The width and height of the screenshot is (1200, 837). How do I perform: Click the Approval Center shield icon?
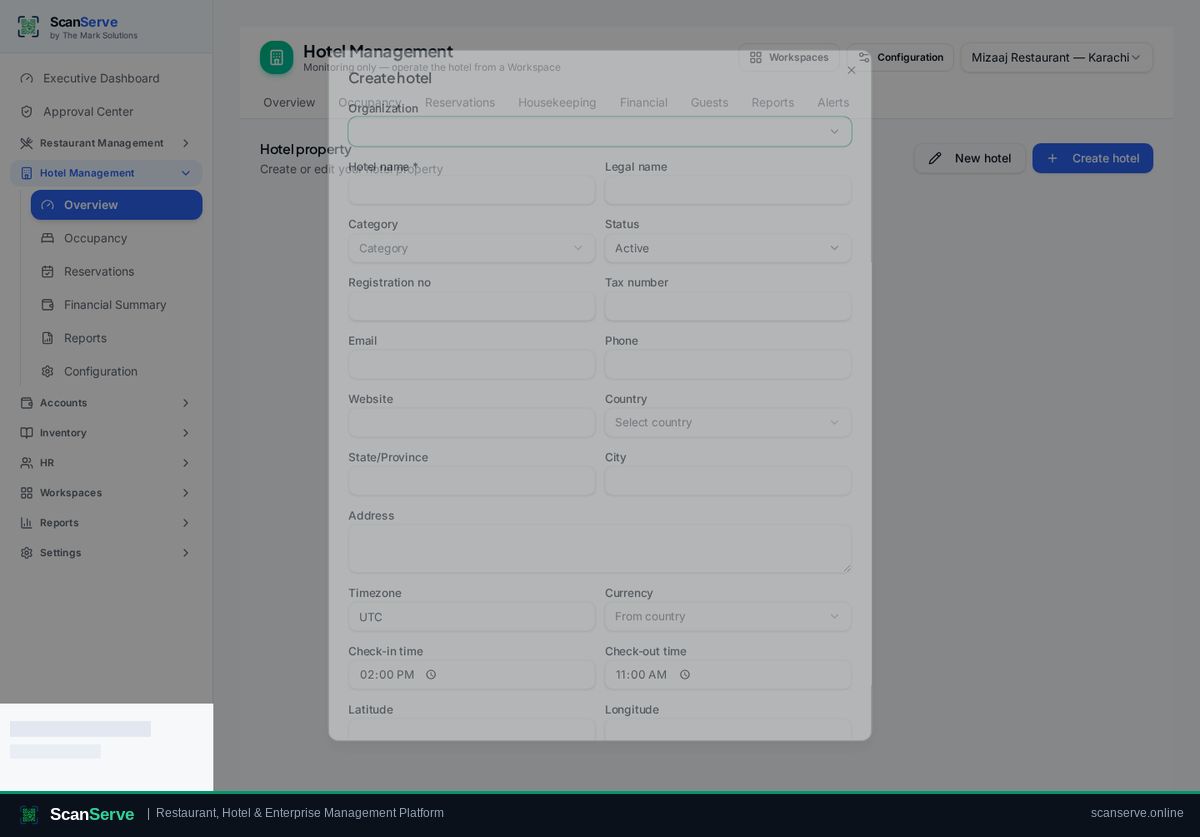pos(27,111)
